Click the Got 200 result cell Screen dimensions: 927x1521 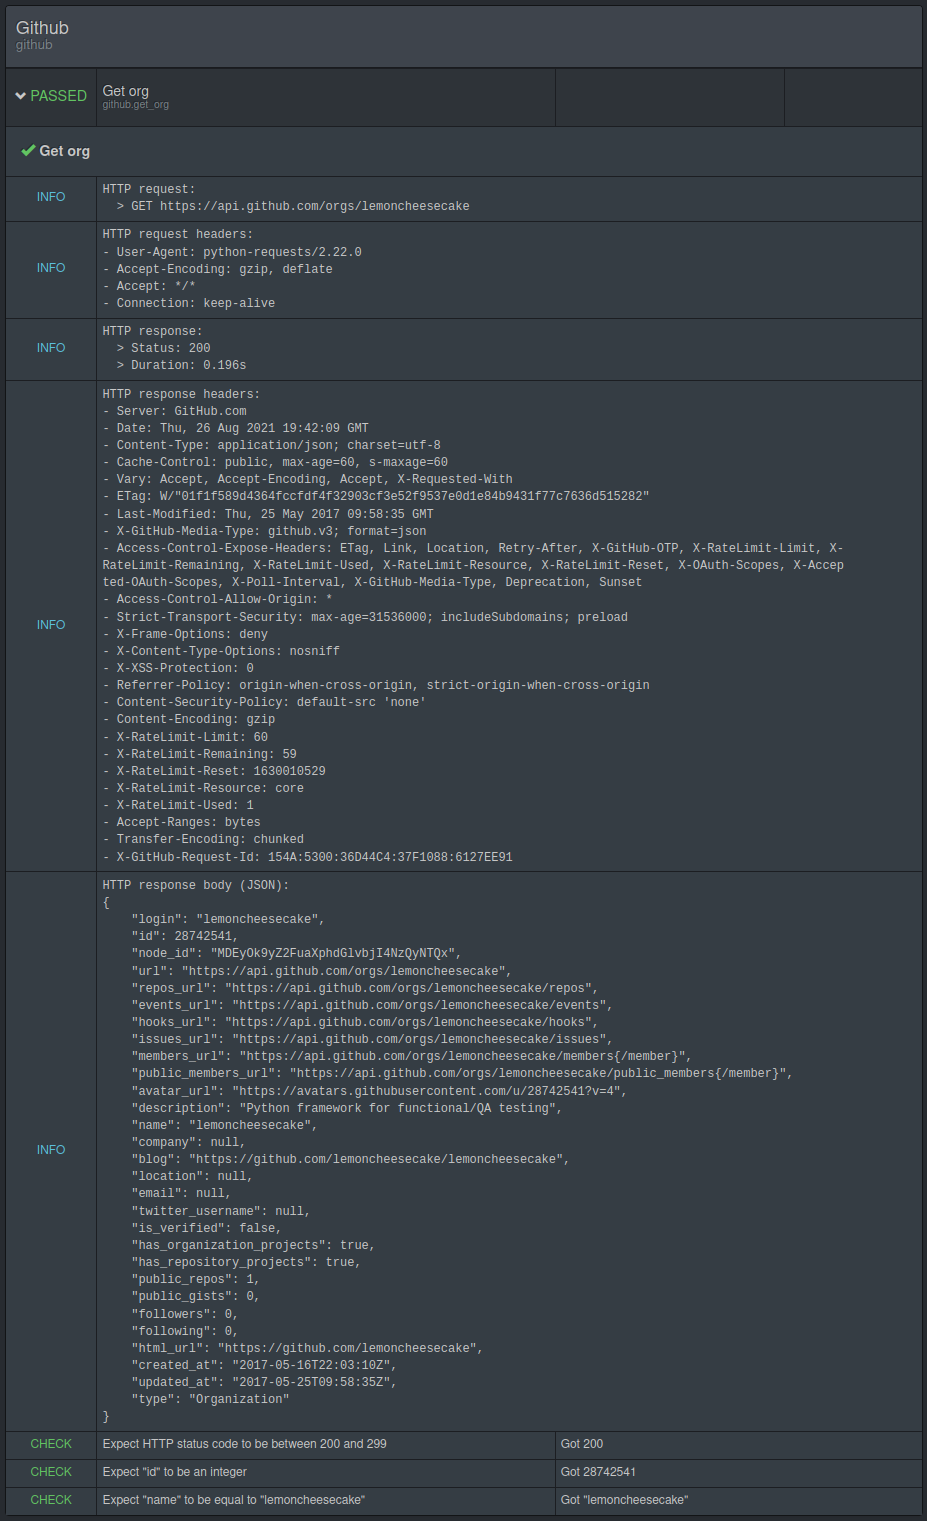coord(738,1444)
